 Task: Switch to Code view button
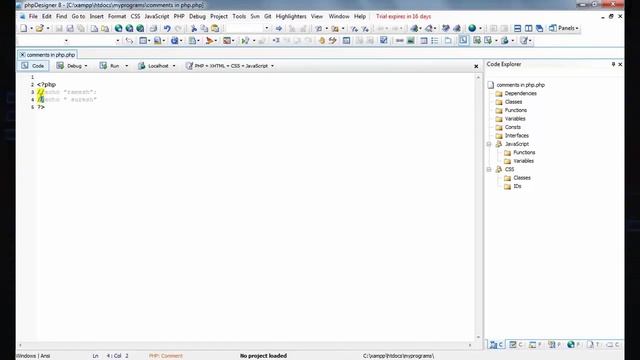(x=33, y=66)
